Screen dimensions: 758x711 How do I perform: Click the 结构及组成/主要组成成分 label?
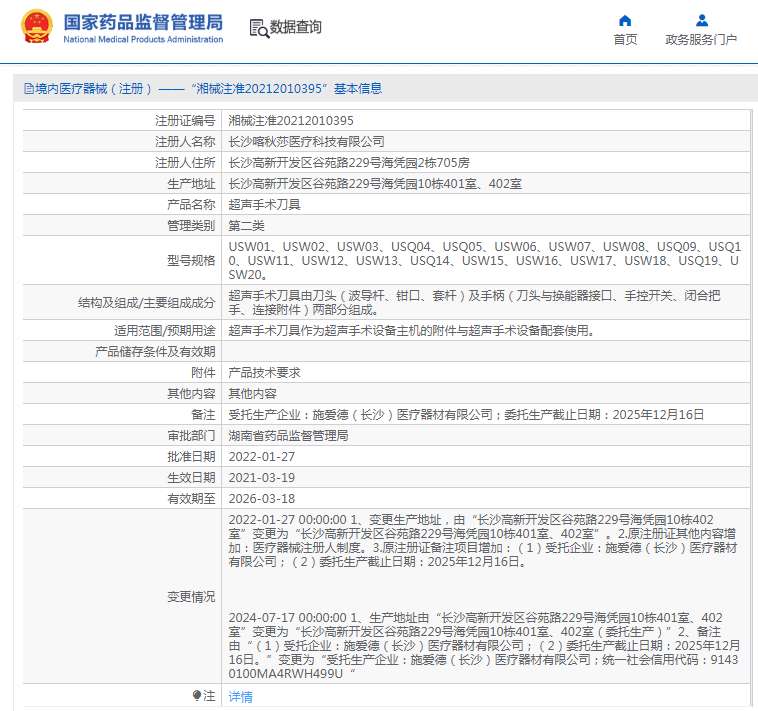[x=146, y=303]
